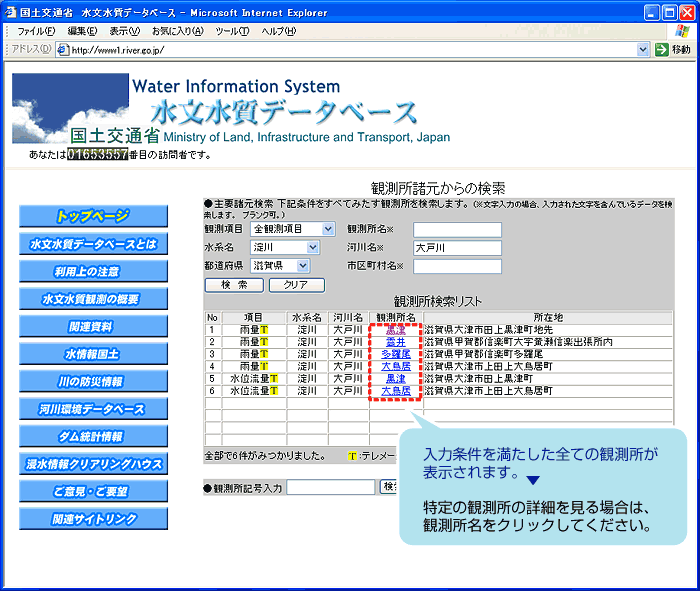The width and height of the screenshot is (700, 591).
Task: Expand the address bar URL history dropdown
Action: pyautogui.click(x=643, y=49)
